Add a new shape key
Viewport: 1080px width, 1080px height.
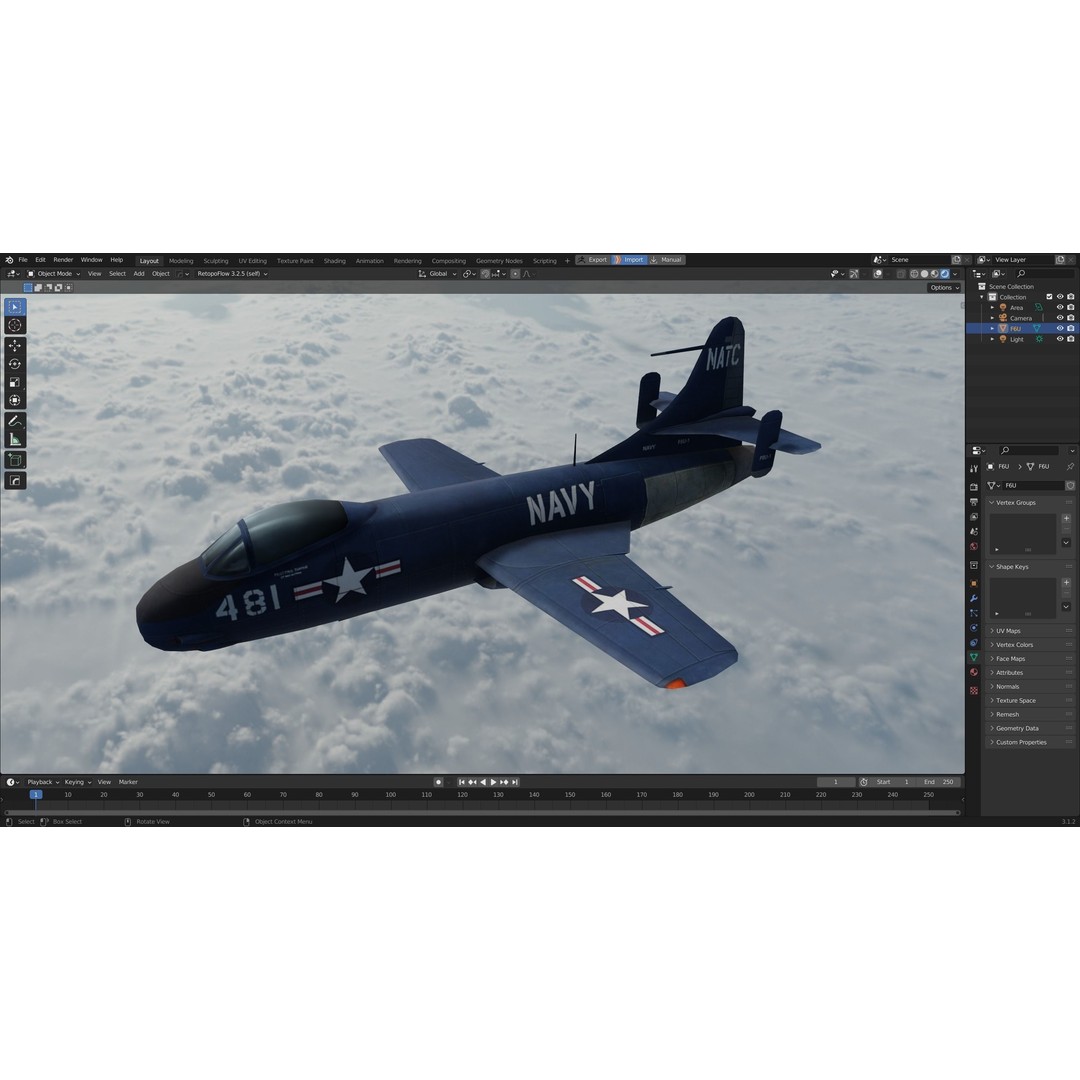click(1066, 583)
